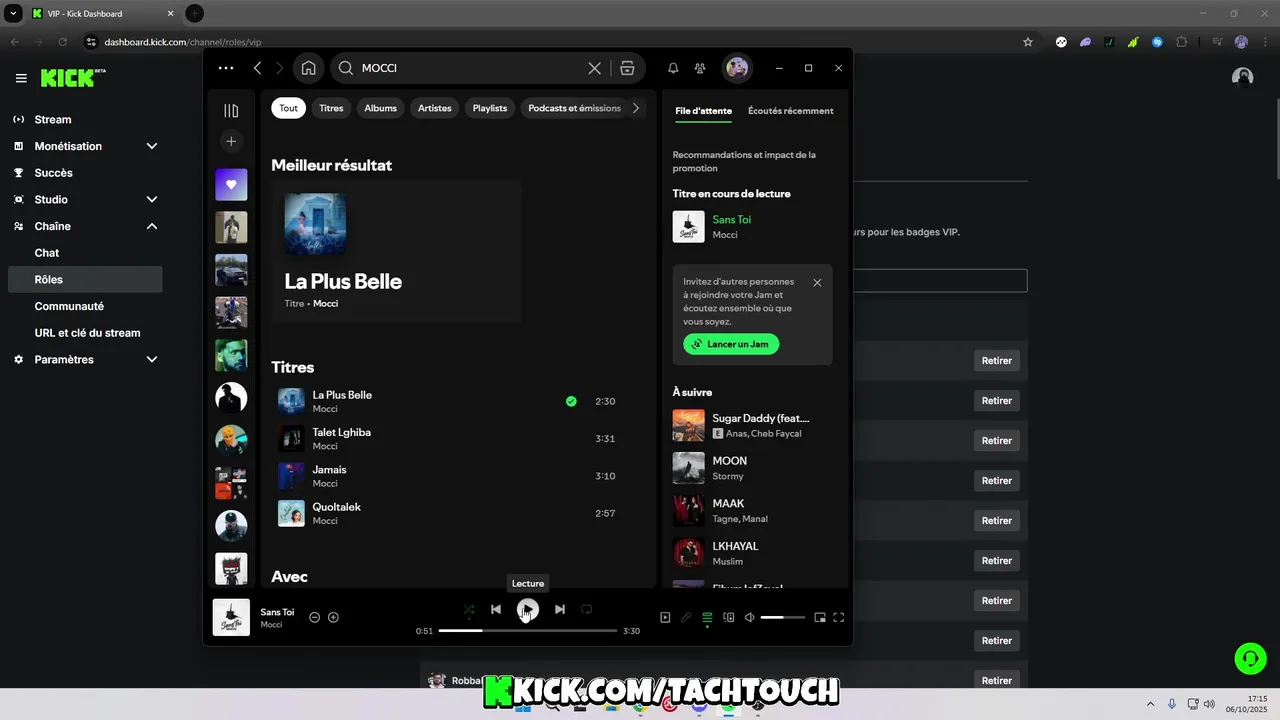Clear the MOCCI search text

tap(594, 68)
